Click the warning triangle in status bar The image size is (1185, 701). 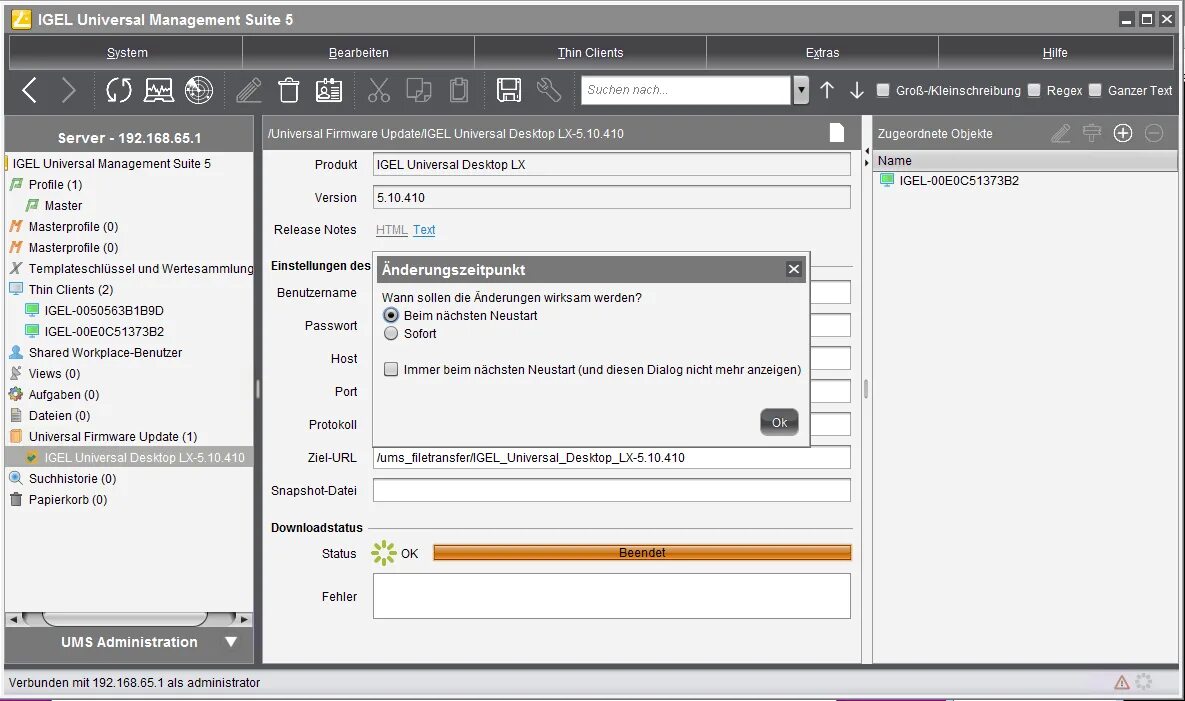1122,682
